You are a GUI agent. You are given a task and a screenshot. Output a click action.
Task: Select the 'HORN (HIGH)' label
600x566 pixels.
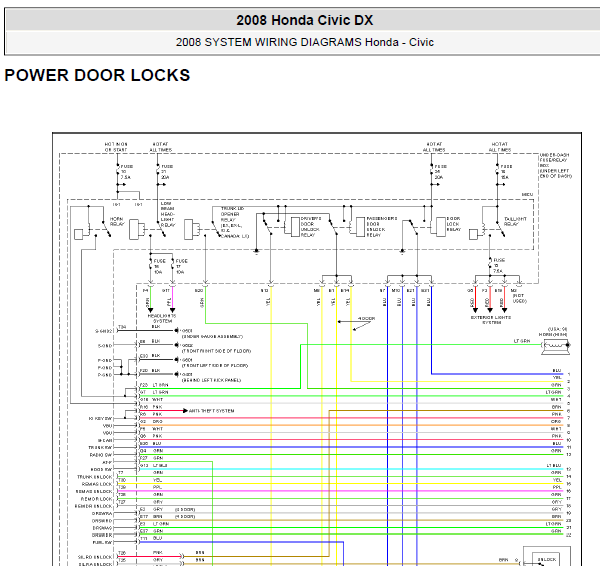[x=553, y=334]
